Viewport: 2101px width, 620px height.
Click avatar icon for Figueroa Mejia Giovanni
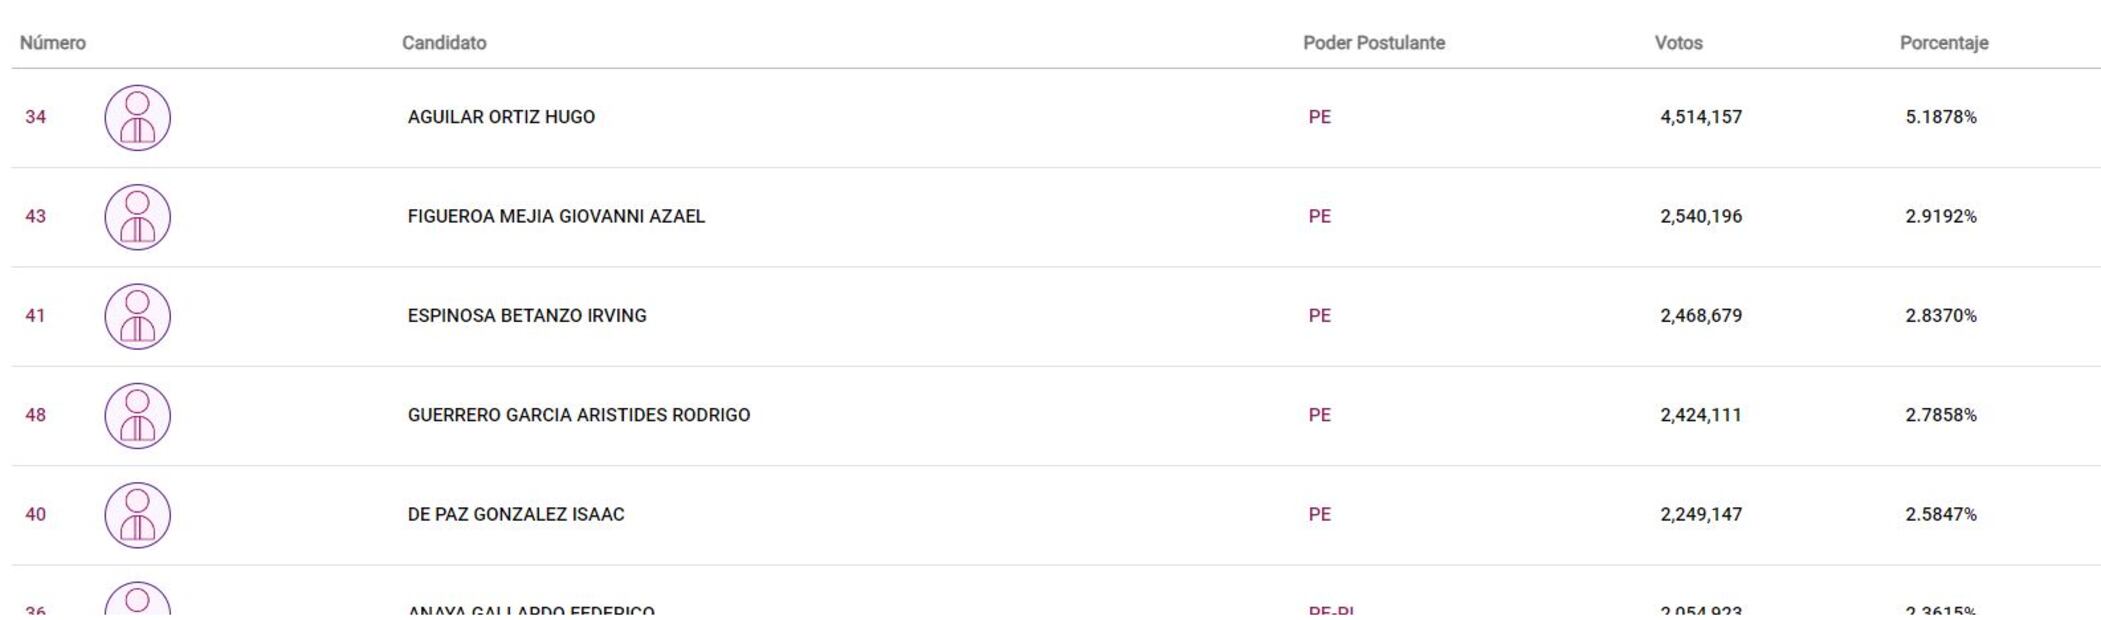coord(137,217)
